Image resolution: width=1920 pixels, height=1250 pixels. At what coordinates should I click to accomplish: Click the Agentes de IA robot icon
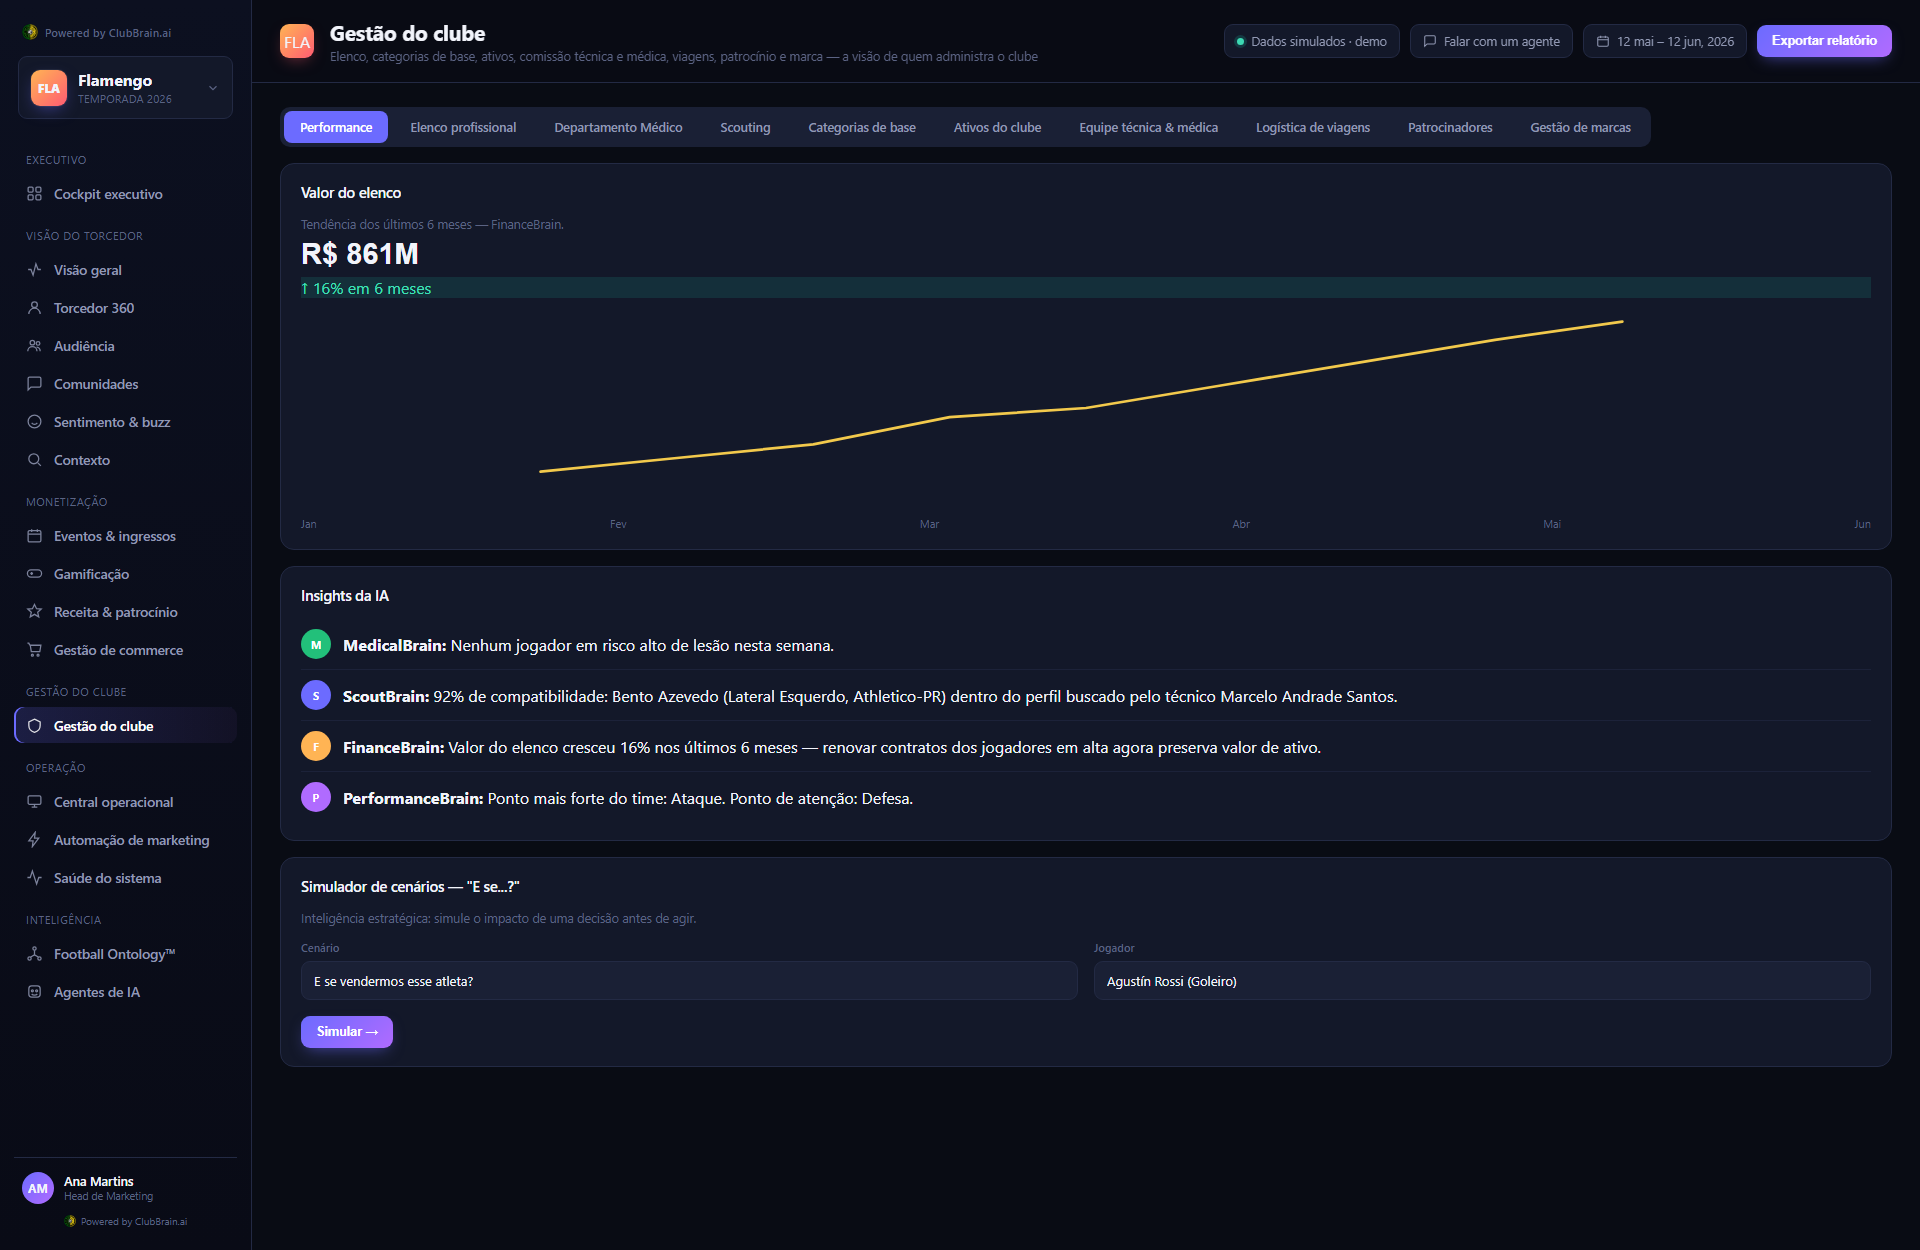pos(34,992)
